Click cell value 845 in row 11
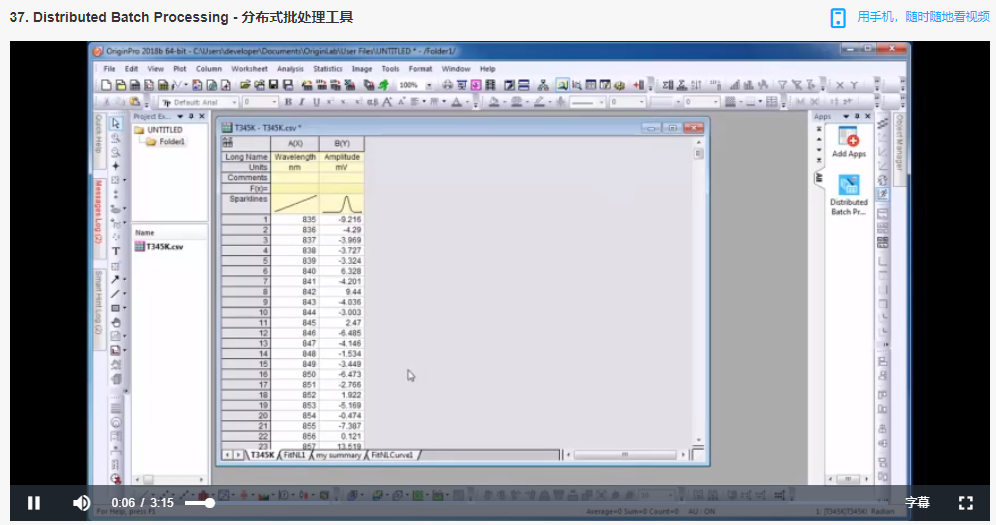Screen dimensions: 996x525 click(295, 323)
